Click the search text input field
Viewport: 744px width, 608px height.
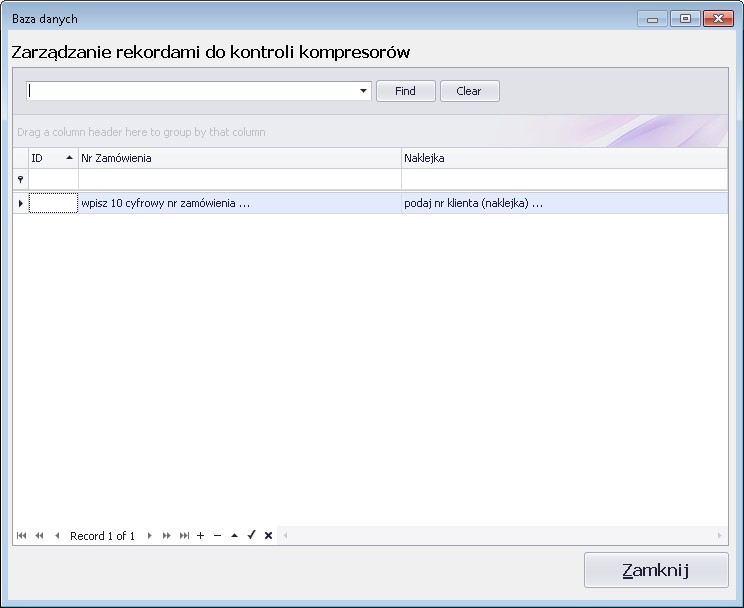190,91
